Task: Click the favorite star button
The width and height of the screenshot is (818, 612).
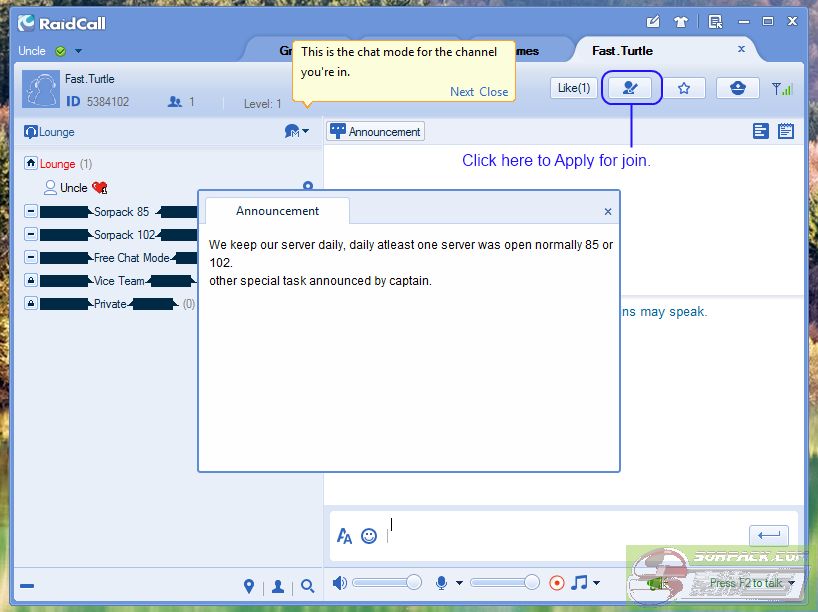Action: pyautogui.click(x=684, y=88)
